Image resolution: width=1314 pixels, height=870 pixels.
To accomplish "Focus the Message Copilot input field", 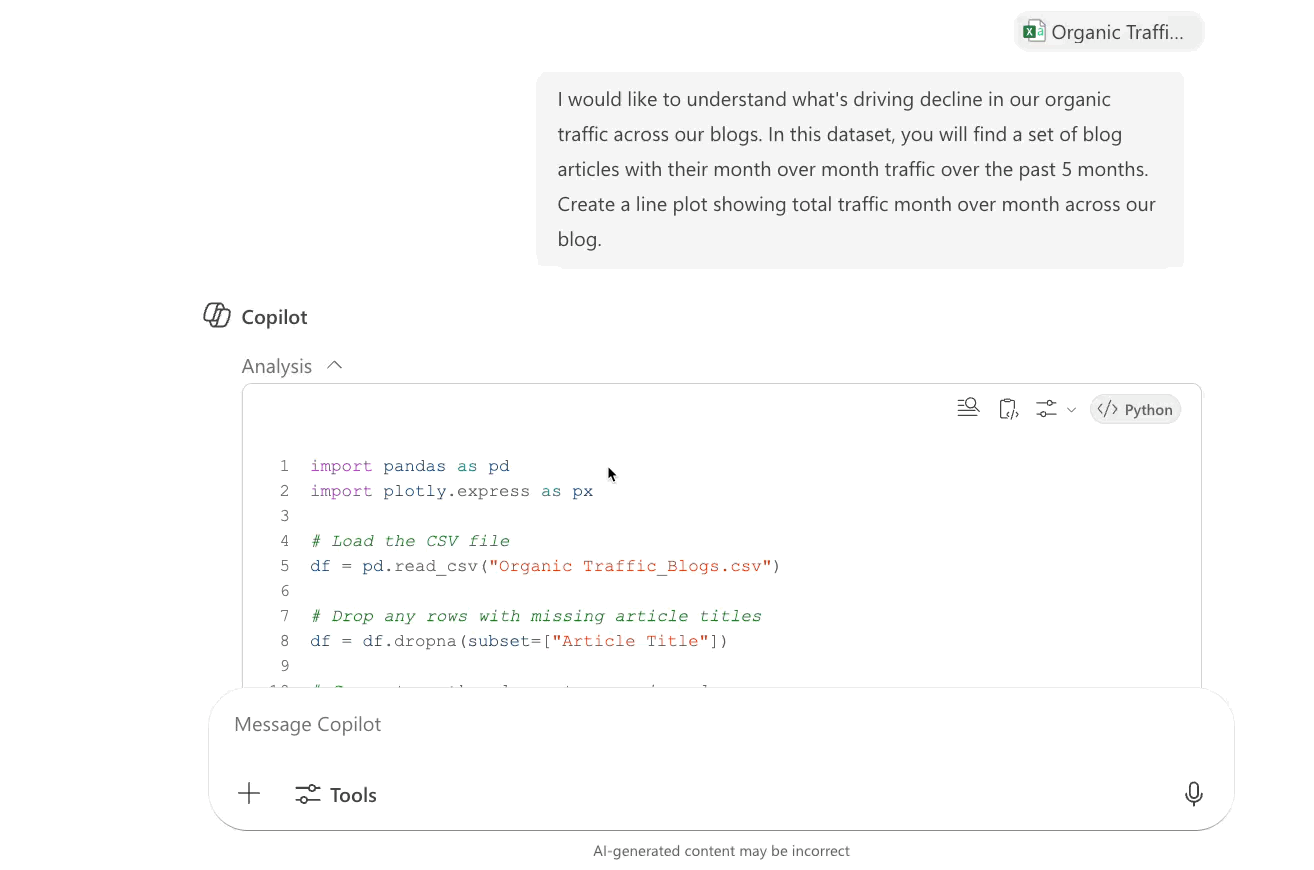I will coord(700,725).
